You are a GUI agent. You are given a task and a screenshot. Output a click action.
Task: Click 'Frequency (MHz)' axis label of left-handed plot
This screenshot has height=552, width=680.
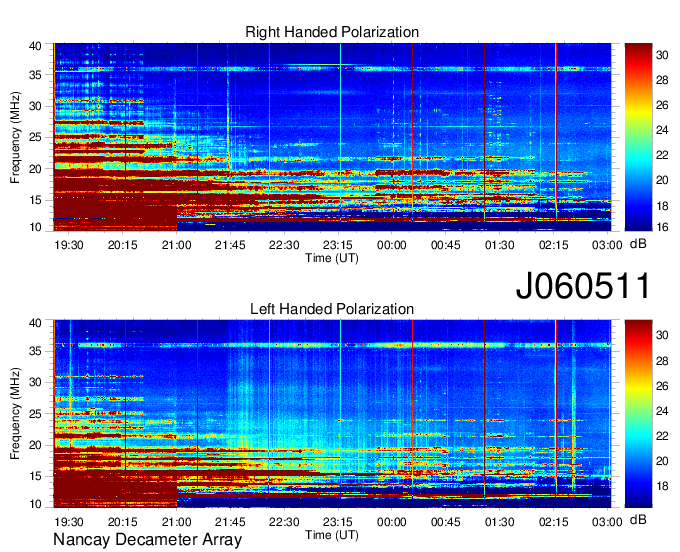coord(15,414)
